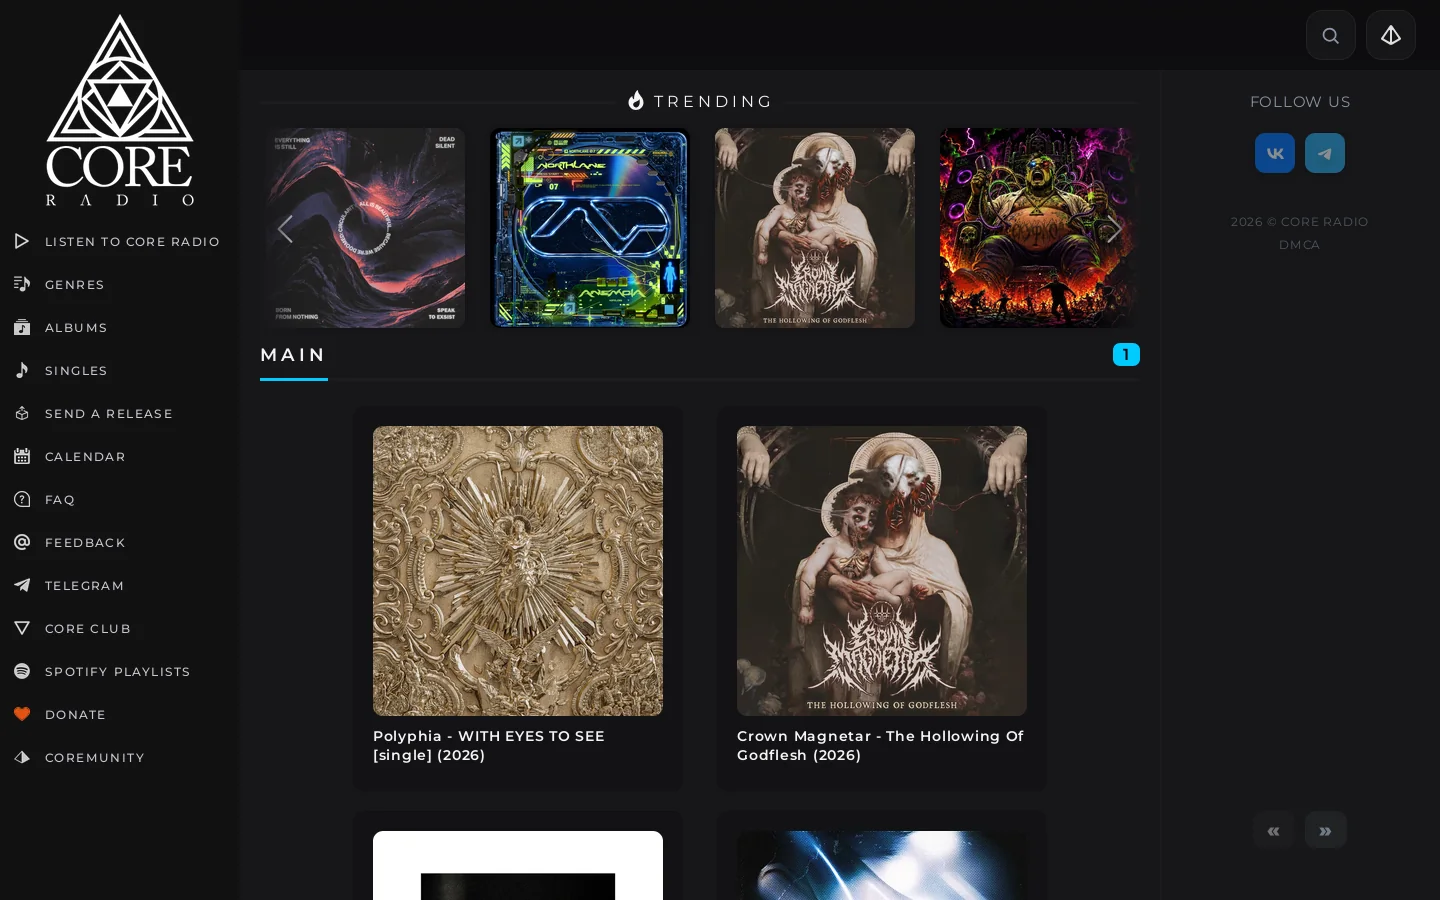Image resolution: width=1440 pixels, height=900 pixels.
Task: Click the Calendar icon in sidebar
Action: click(22, 456)
